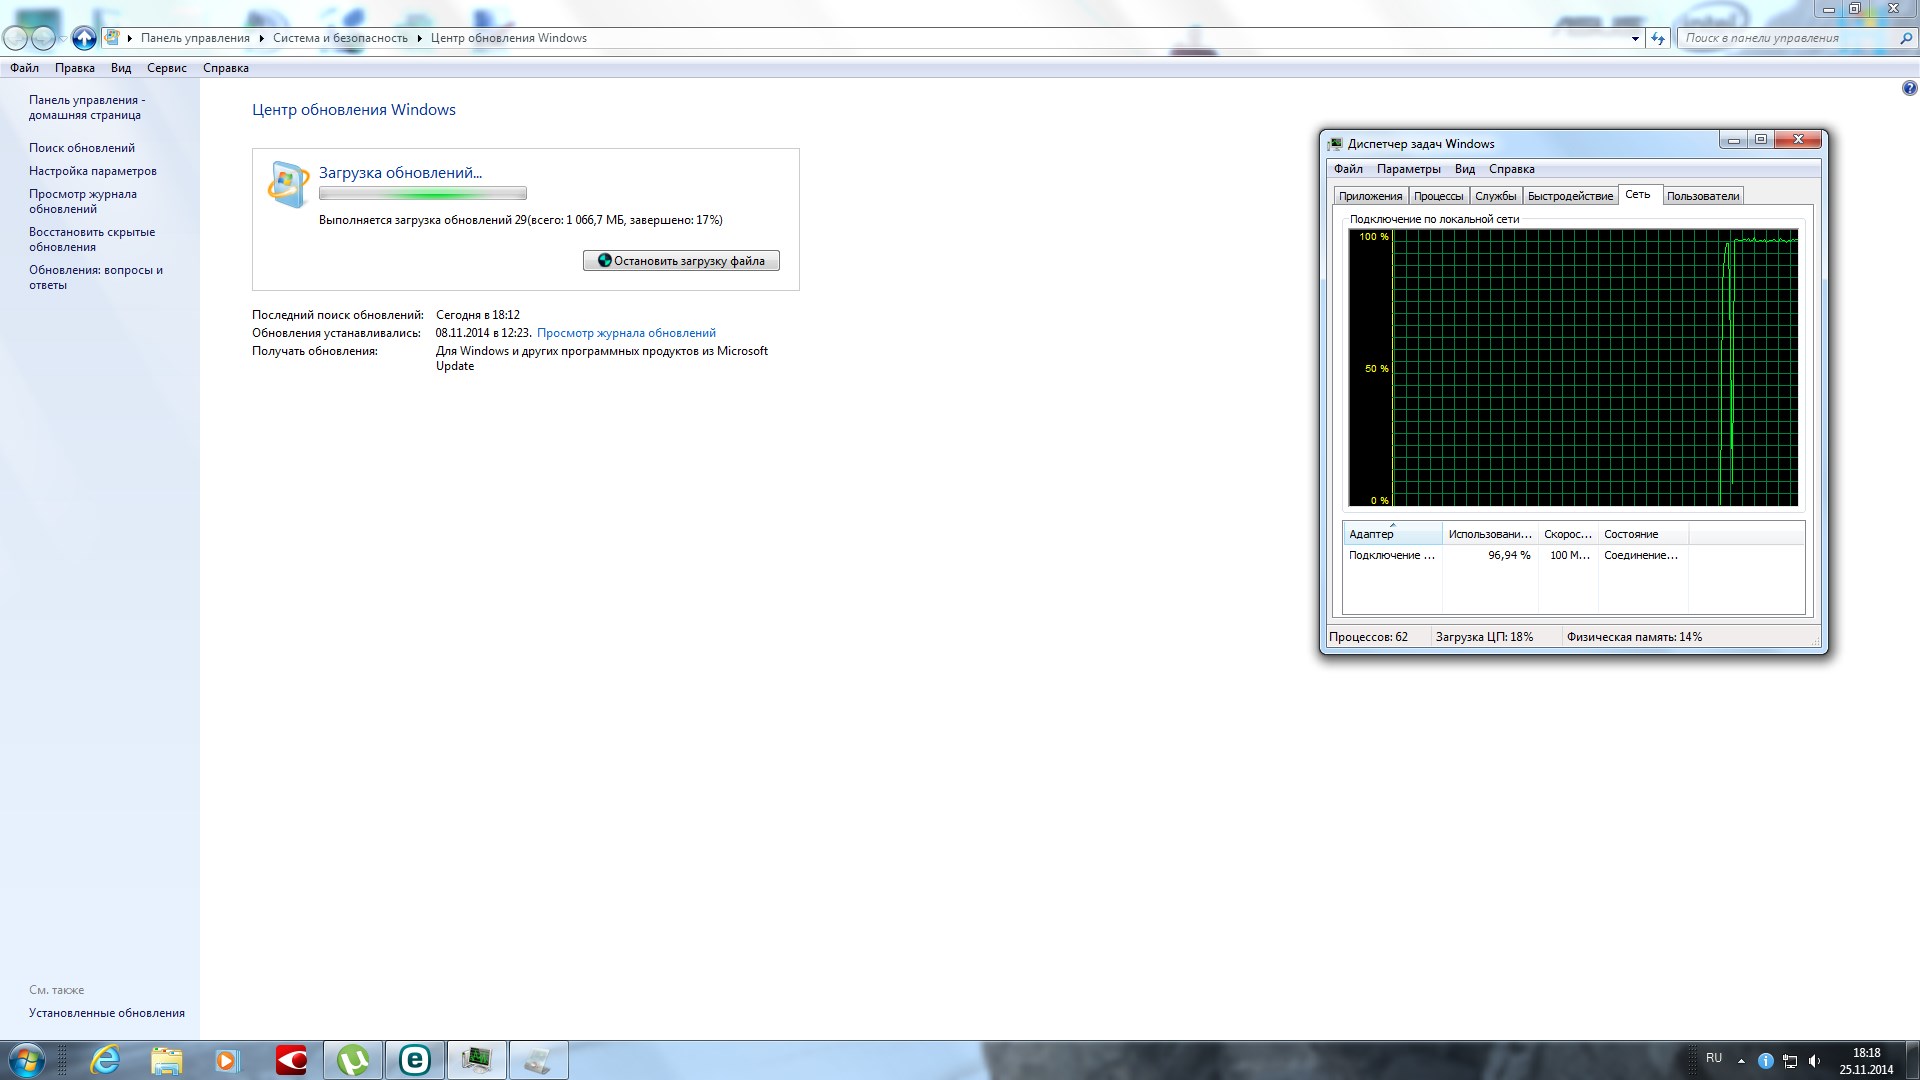Image resolution: width=1920 pixels, height=1080 pixels.
Task: Open the volume speaker tray icon
Action: point(1814,1061)
